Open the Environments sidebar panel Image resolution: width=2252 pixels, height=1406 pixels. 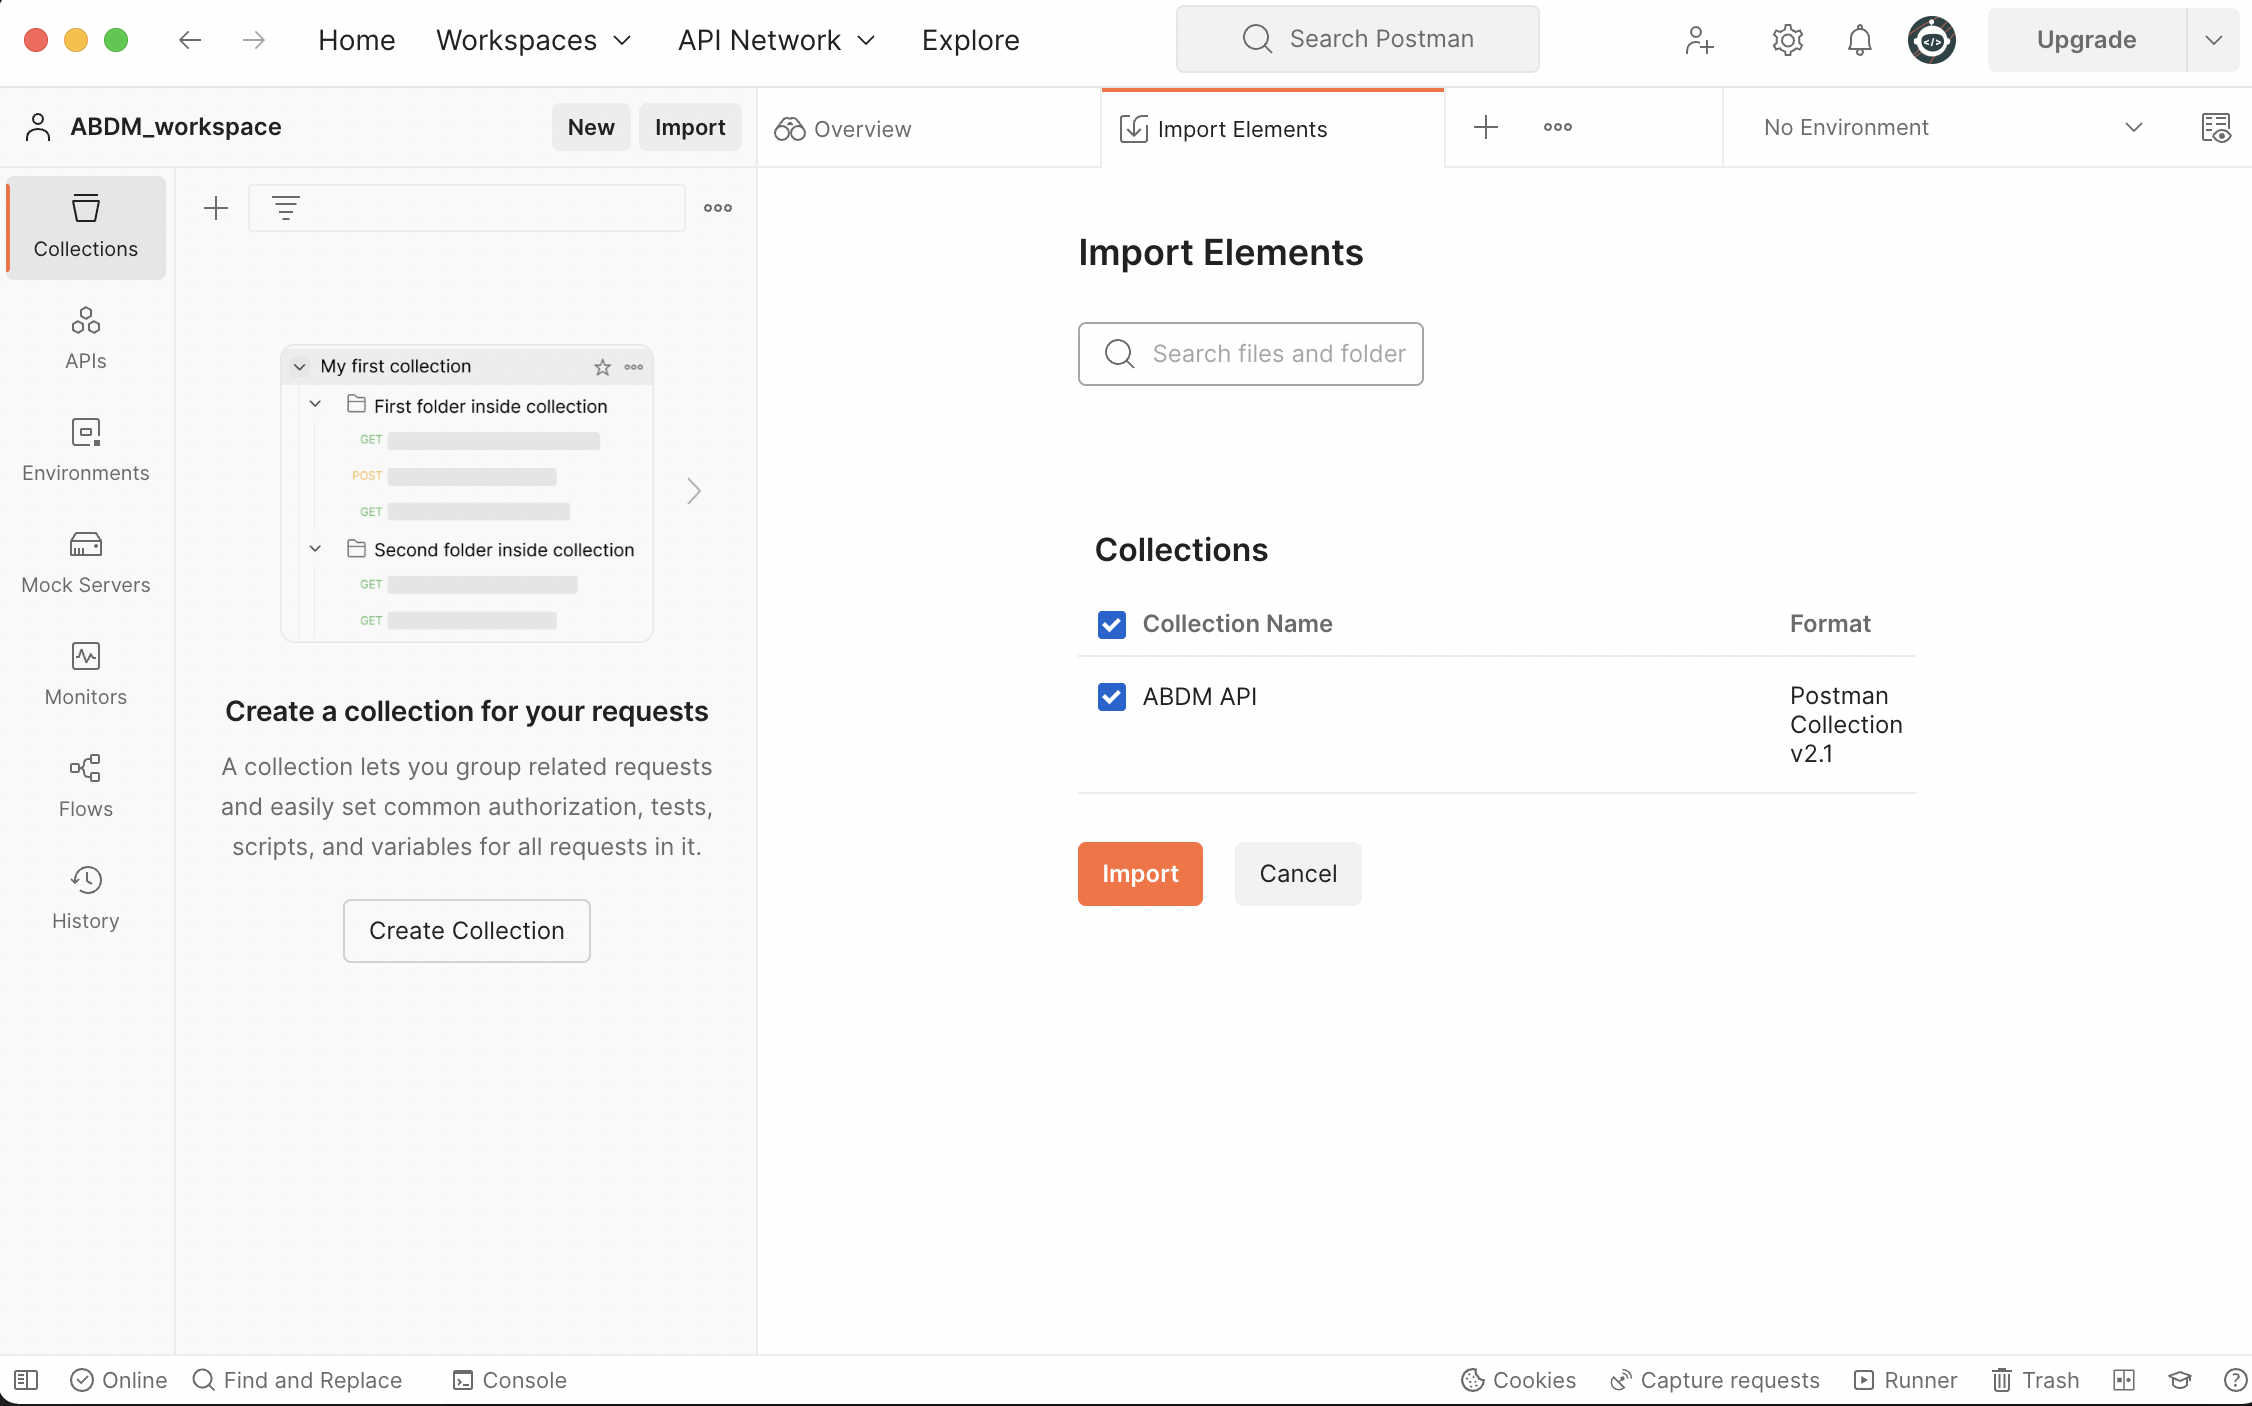pos(86,452)
